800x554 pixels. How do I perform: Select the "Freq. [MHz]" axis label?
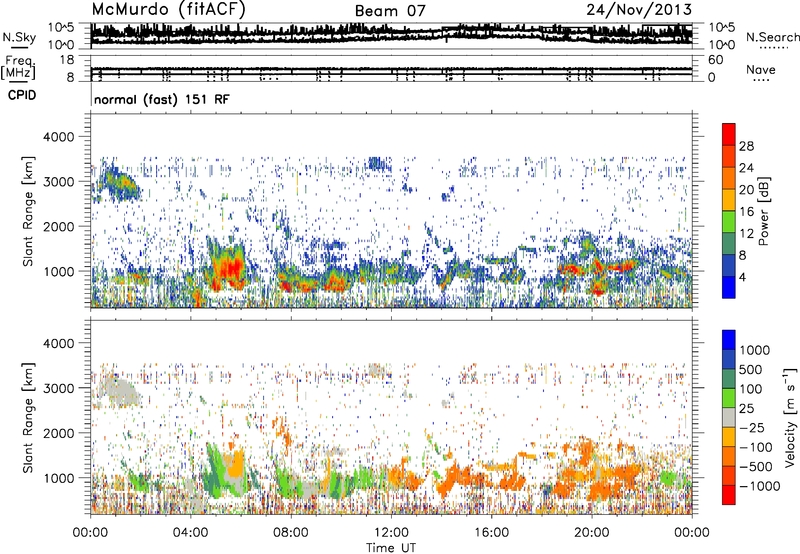[x=18, y=68]
